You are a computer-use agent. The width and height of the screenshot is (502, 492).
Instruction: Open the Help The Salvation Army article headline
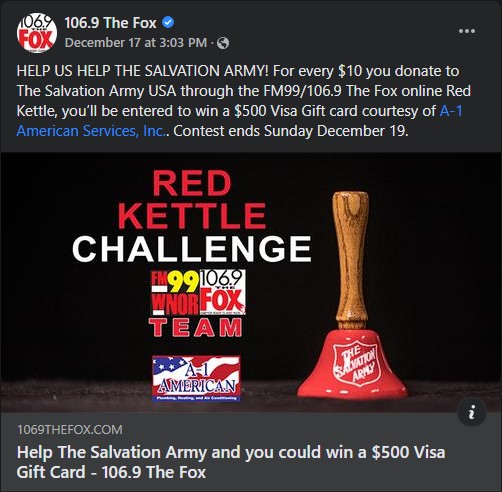(x=231, y=462)
